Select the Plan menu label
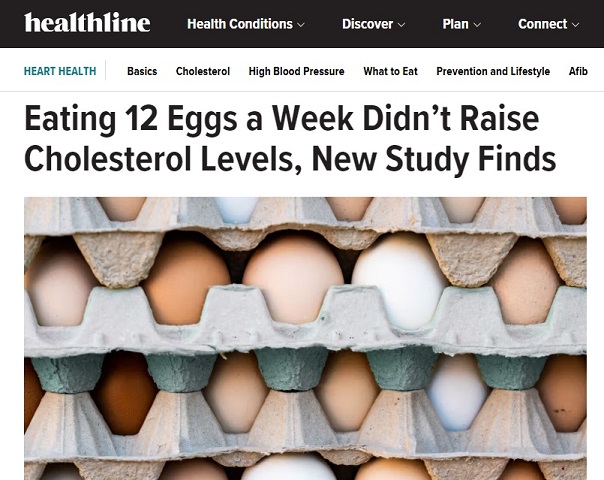Image resolution: width=604 pixels, height=480 pixels. pyautogui.click(x=455, y=24)
